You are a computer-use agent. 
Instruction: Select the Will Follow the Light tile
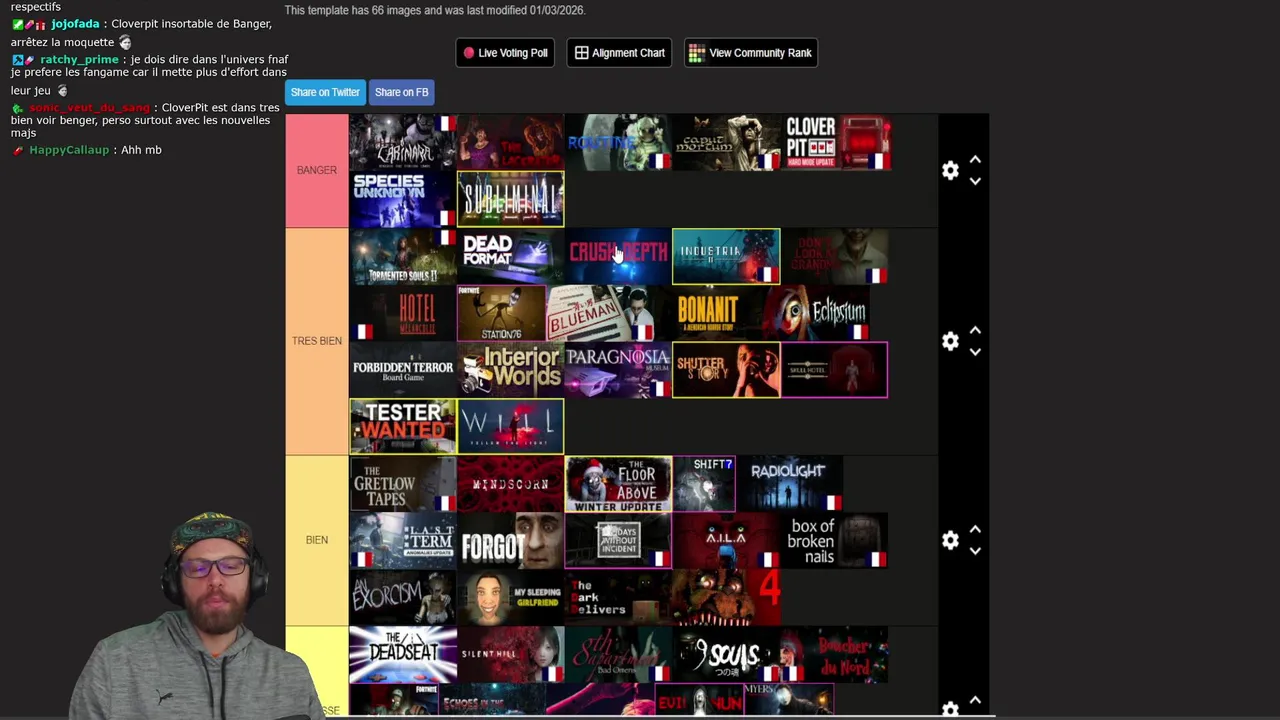(x=510, y=427)
